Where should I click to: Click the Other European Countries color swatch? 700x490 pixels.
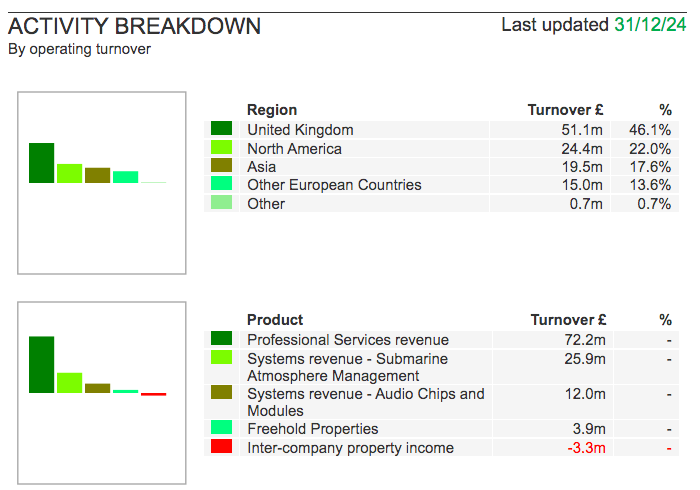point(221,184)
